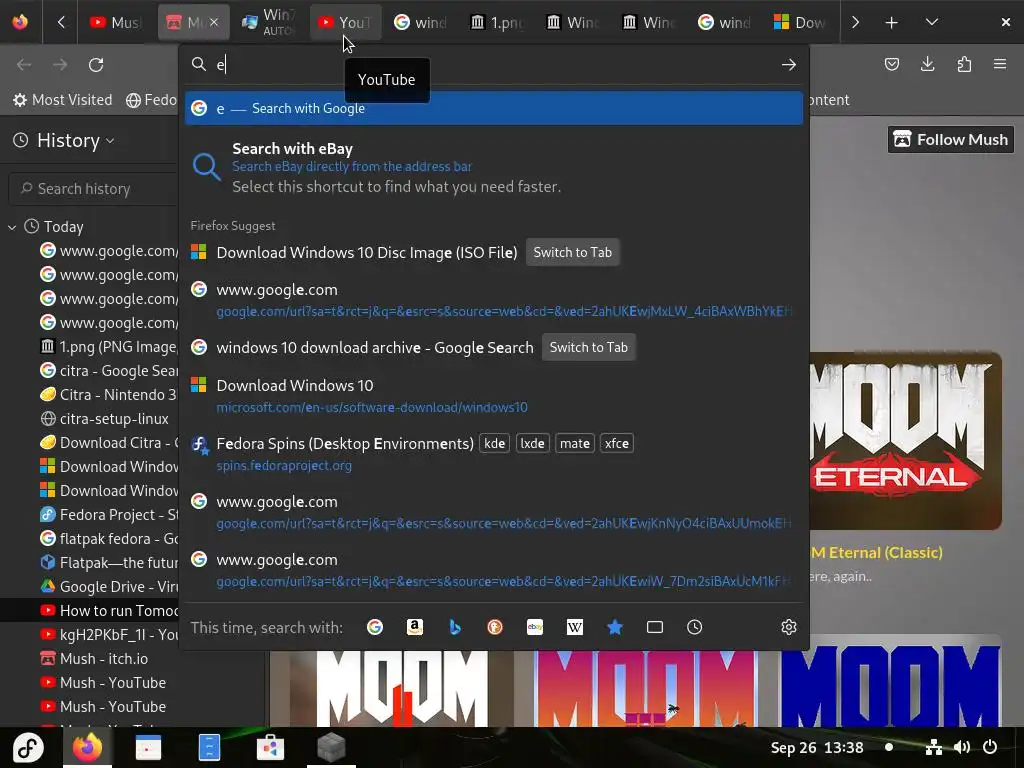Click the Firefox icon in taskbar
The image size is (1024, 768).
click(87, 748)
